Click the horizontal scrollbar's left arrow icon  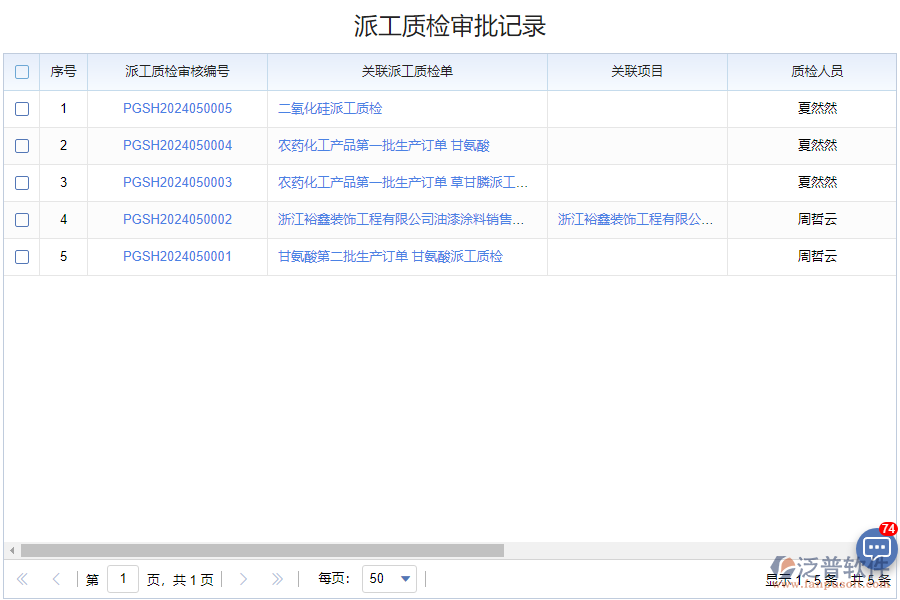[11, 548]
